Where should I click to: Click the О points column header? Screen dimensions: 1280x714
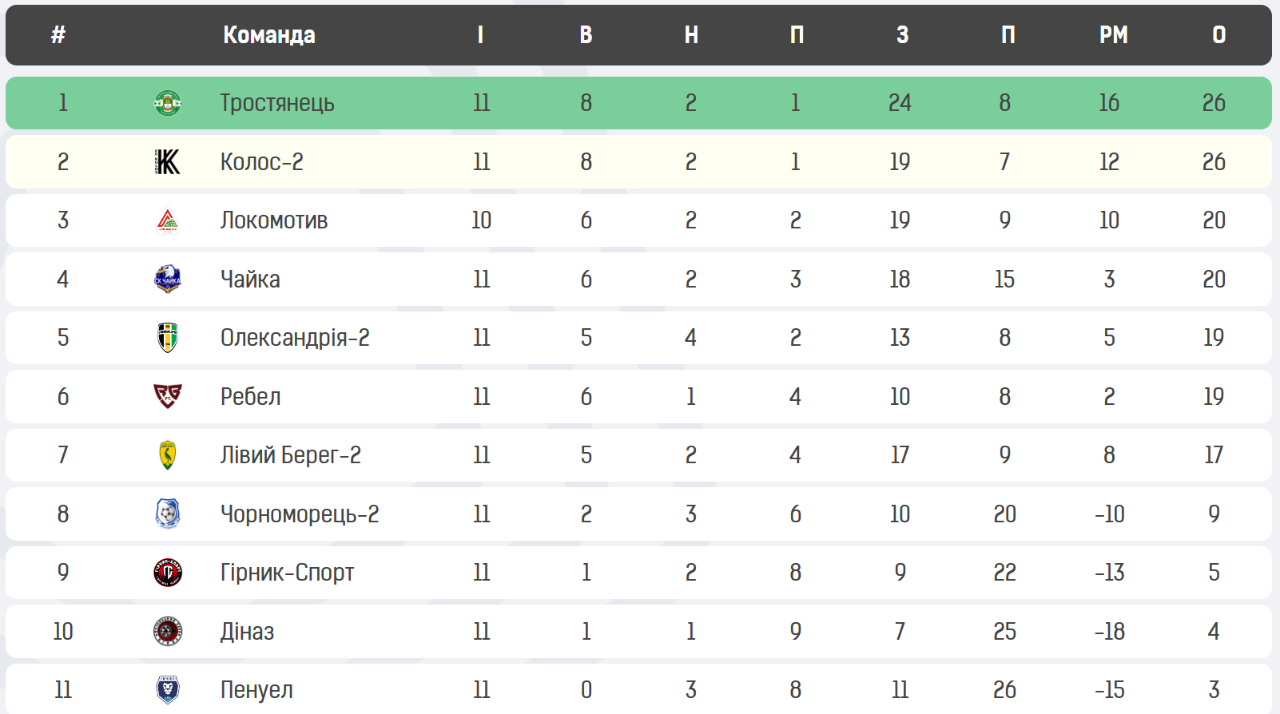point(1219,35)
